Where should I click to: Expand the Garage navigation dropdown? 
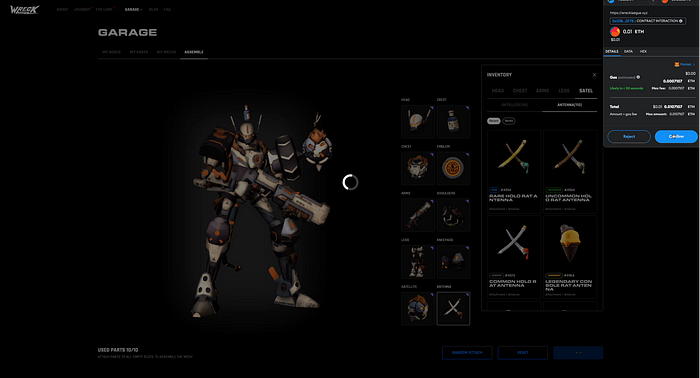[133, 9]
